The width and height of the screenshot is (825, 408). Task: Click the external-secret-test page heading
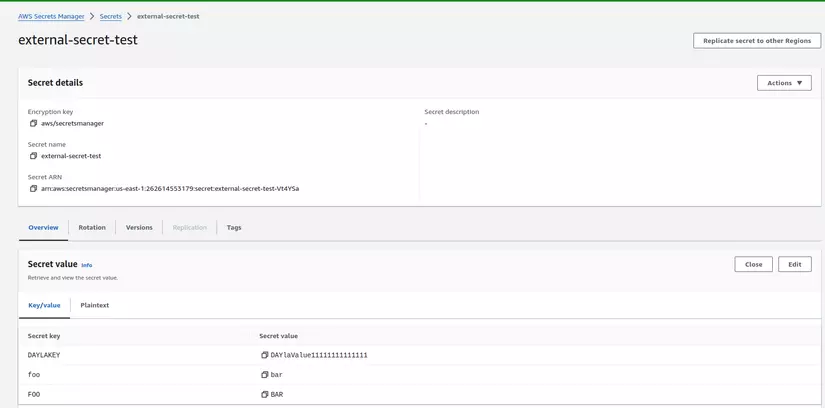tap(78, 40)
